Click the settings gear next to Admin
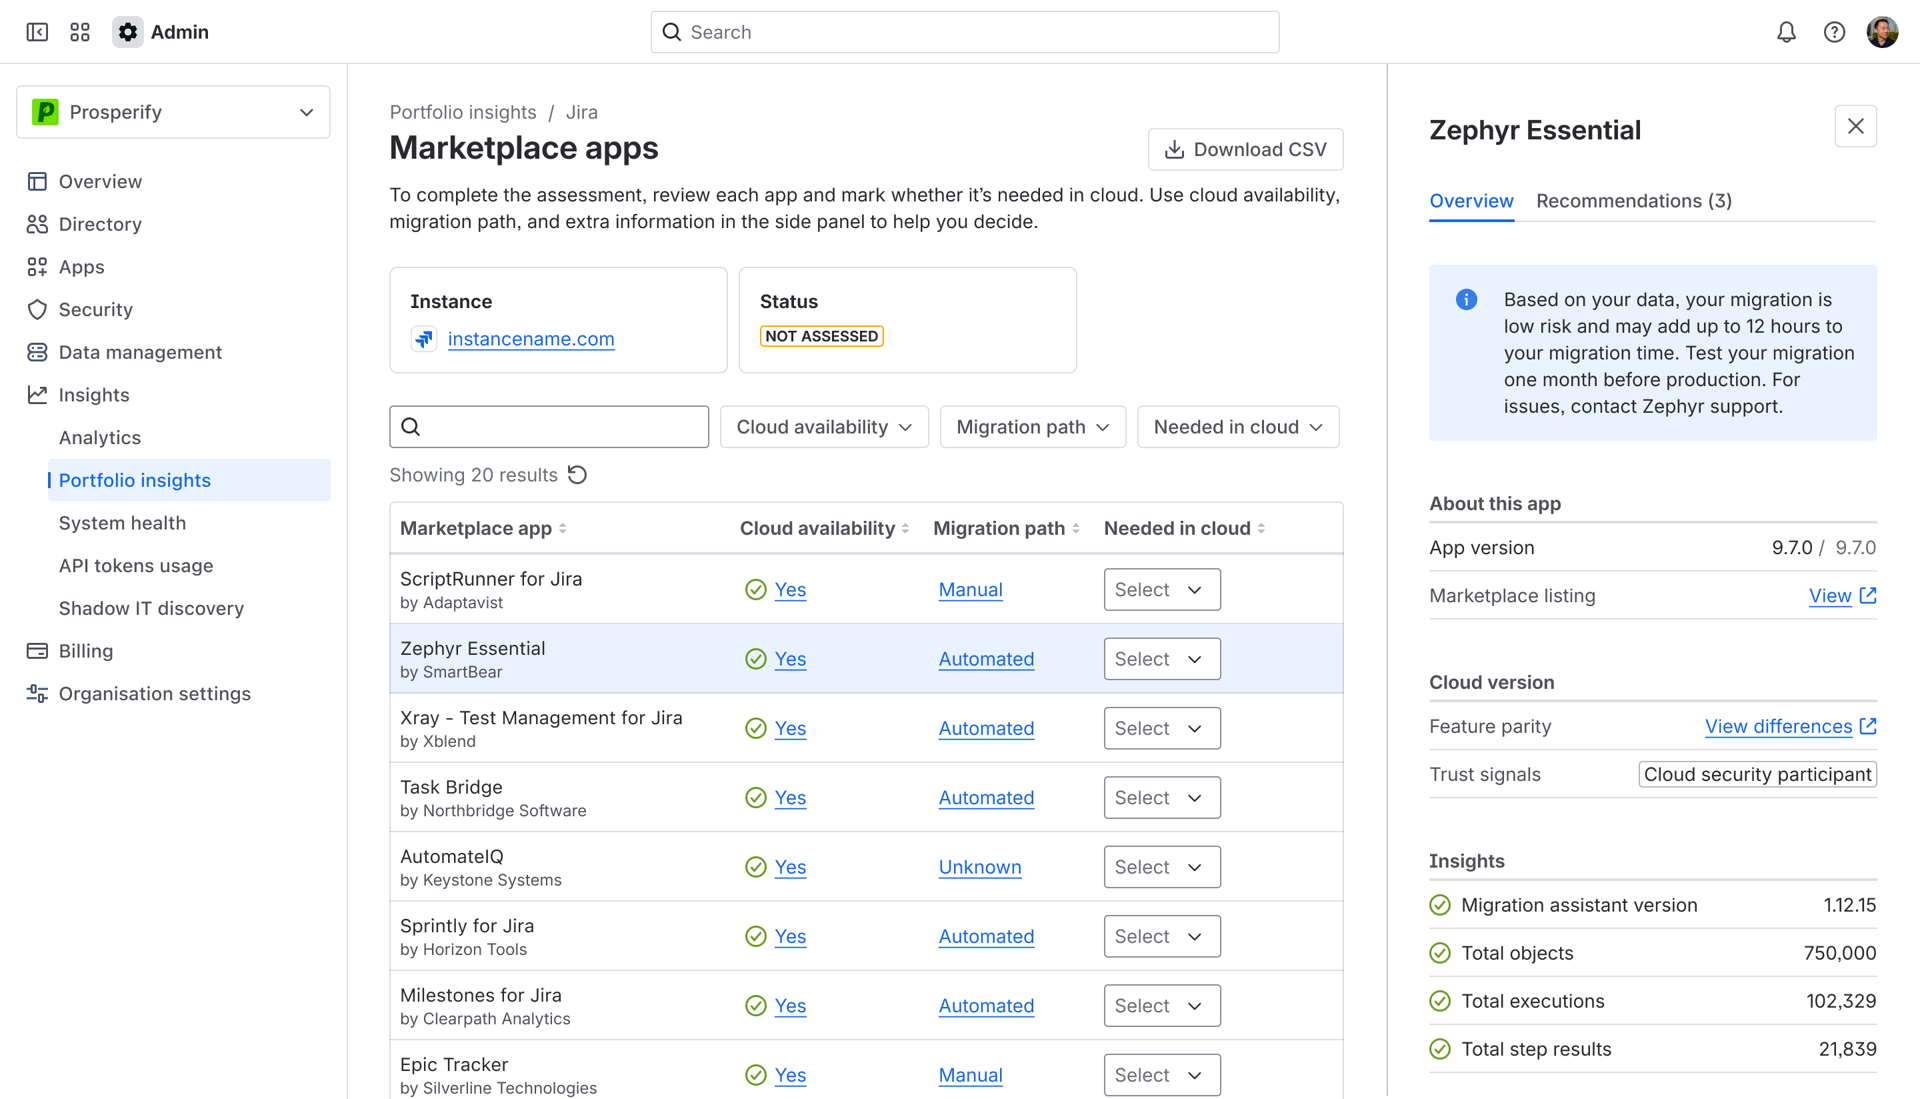This screenshot has height=1099, width=1920. (127, 31)
